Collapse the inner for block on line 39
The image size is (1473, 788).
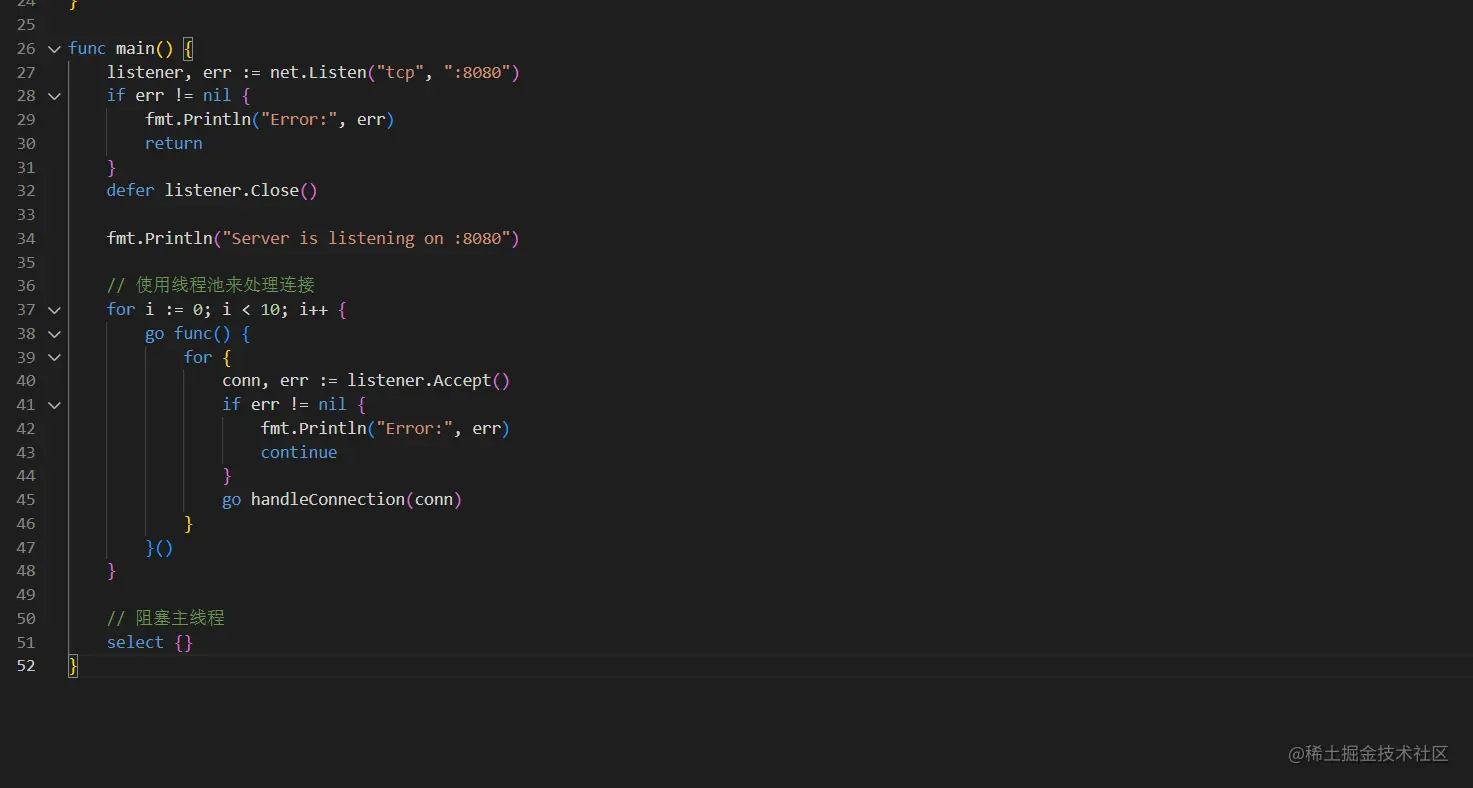point(54,357)
